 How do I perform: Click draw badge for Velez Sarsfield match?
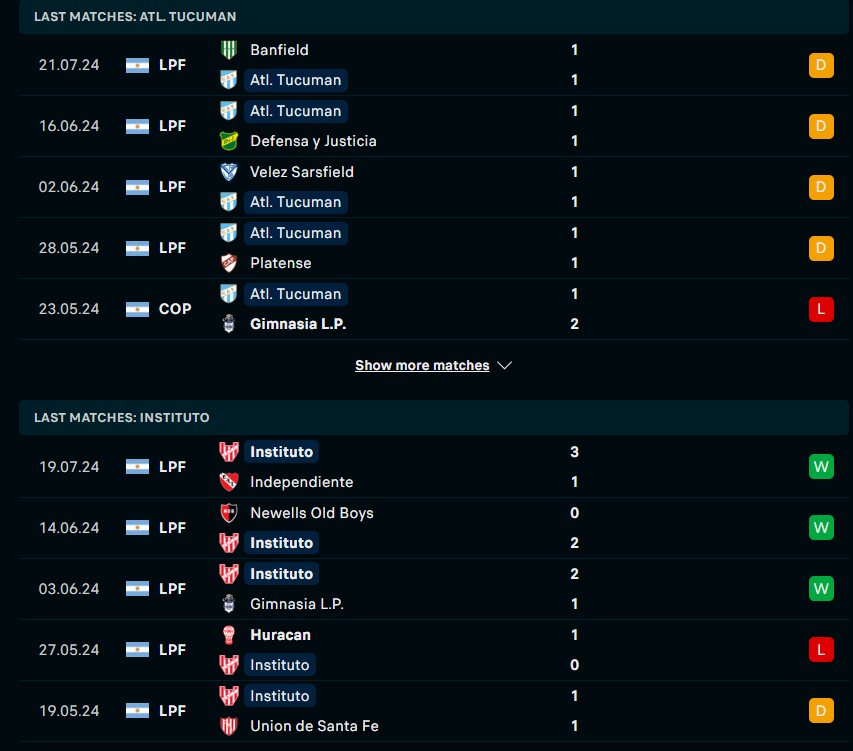coord(821,187)
